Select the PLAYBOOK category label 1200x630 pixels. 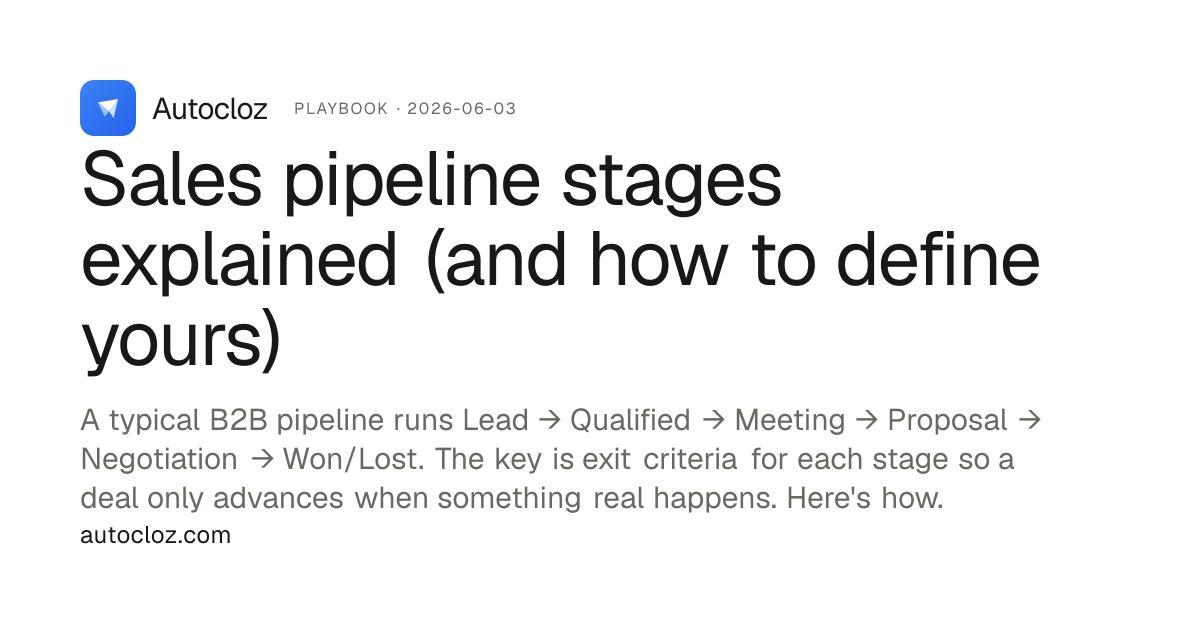pyautogui.click(x=341, y=109)
